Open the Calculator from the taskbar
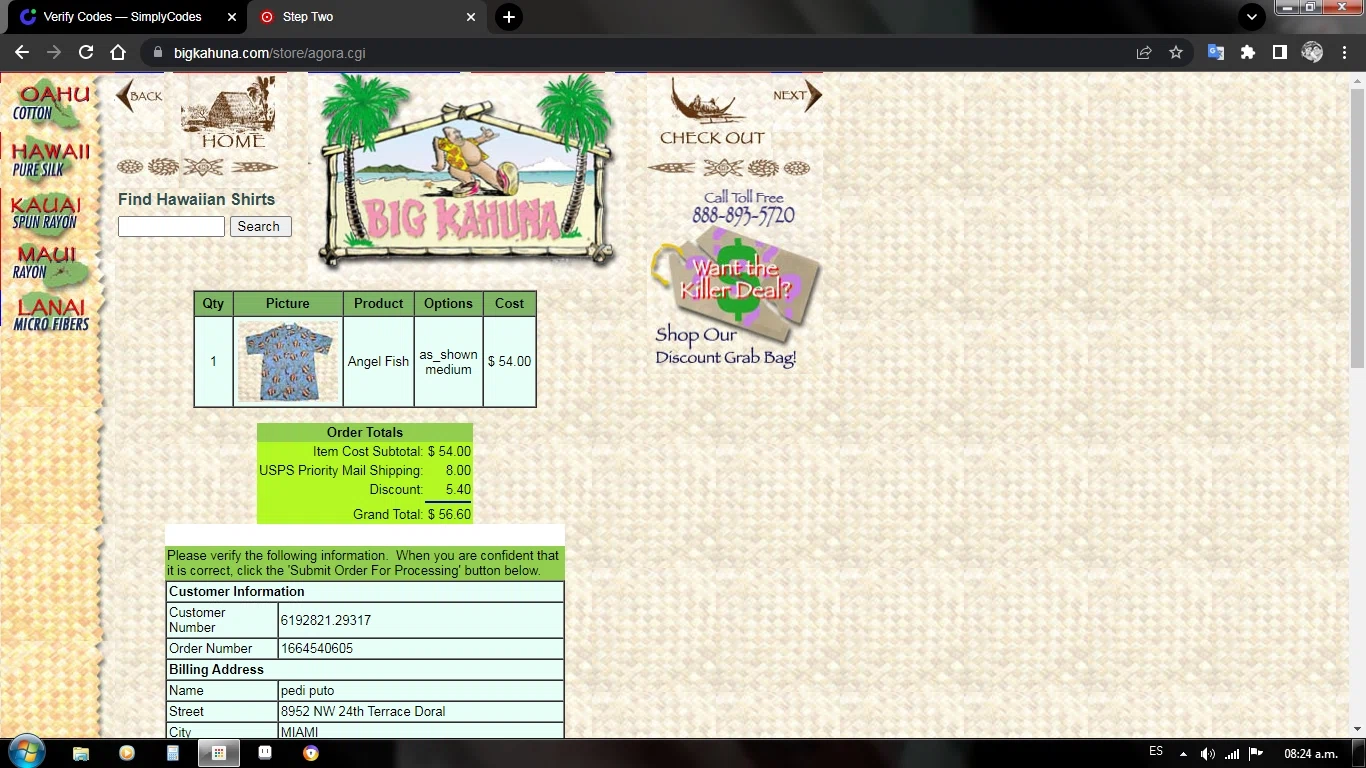 [173, 753]
